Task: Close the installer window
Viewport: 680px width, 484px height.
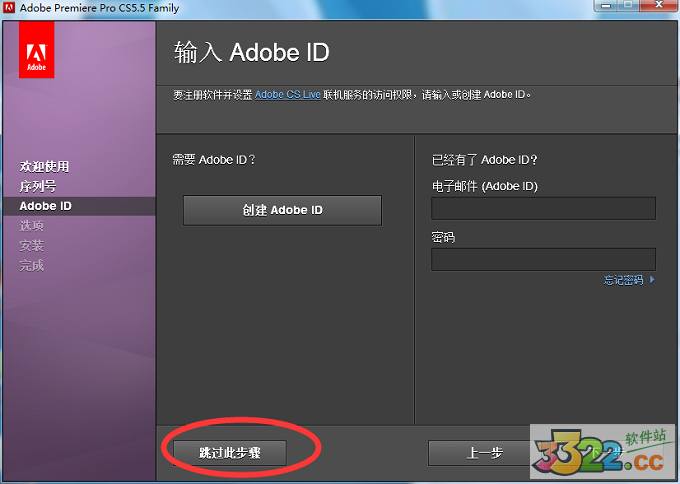Action: [x=659, y=5]
